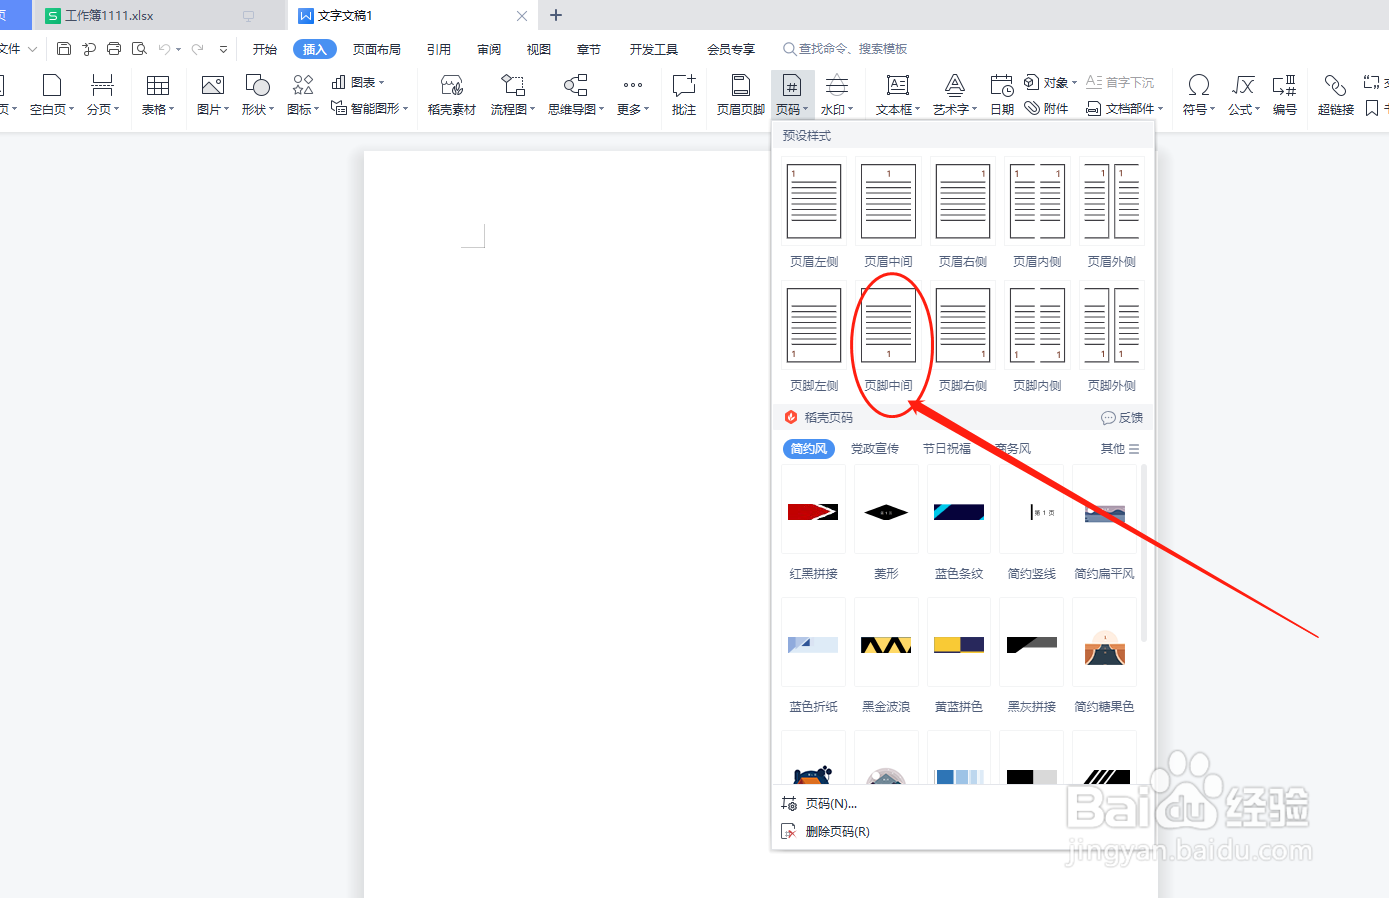Open the 稻壳素材 materials icon
This screenshot has height=898, width=1389.
click(x=452, y=95)
